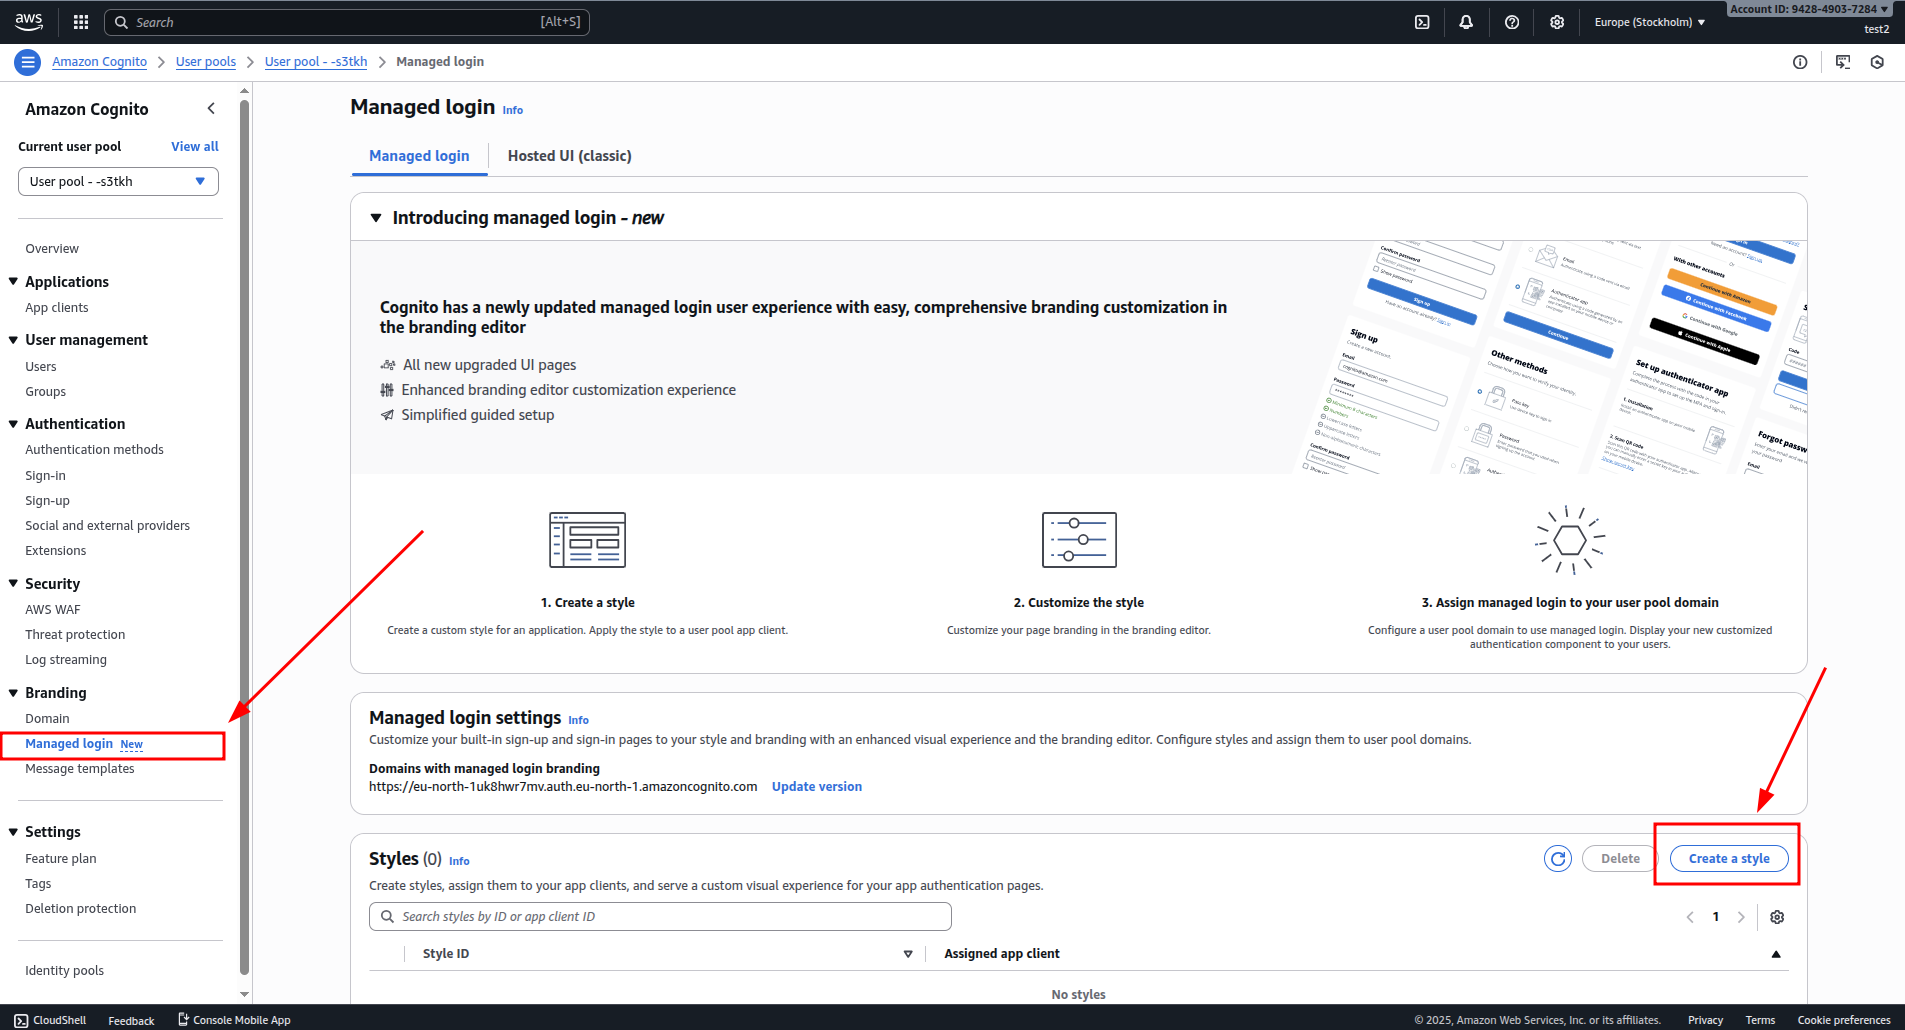Image resolution: width=1905 pixels, height=1030 pixels.
Task: Open Threat protection nav item
Action: pyautogui.click(x=75, y=635)
